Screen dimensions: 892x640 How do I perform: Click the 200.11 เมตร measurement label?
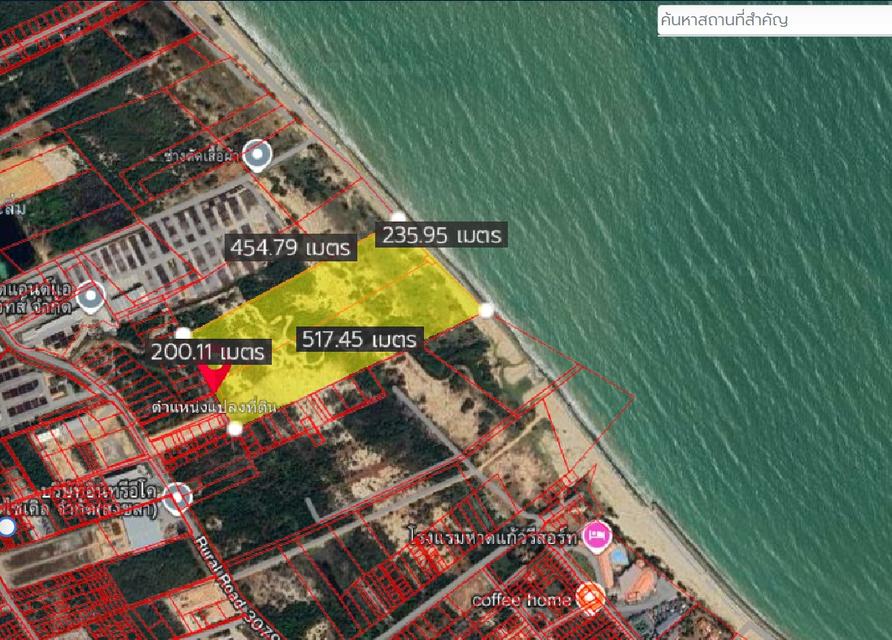[209, 352]
